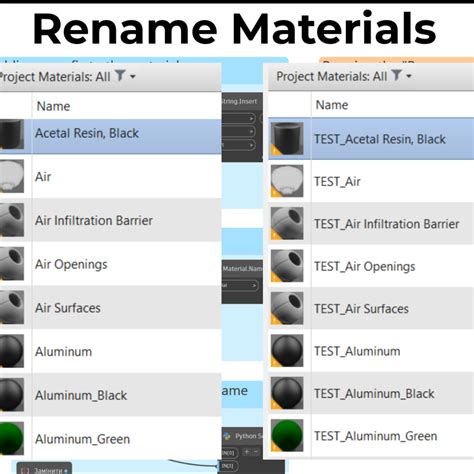Select the TEST_Acetal Resin, Black thumbnail
The image size is (474, 474).
[287, 139]
